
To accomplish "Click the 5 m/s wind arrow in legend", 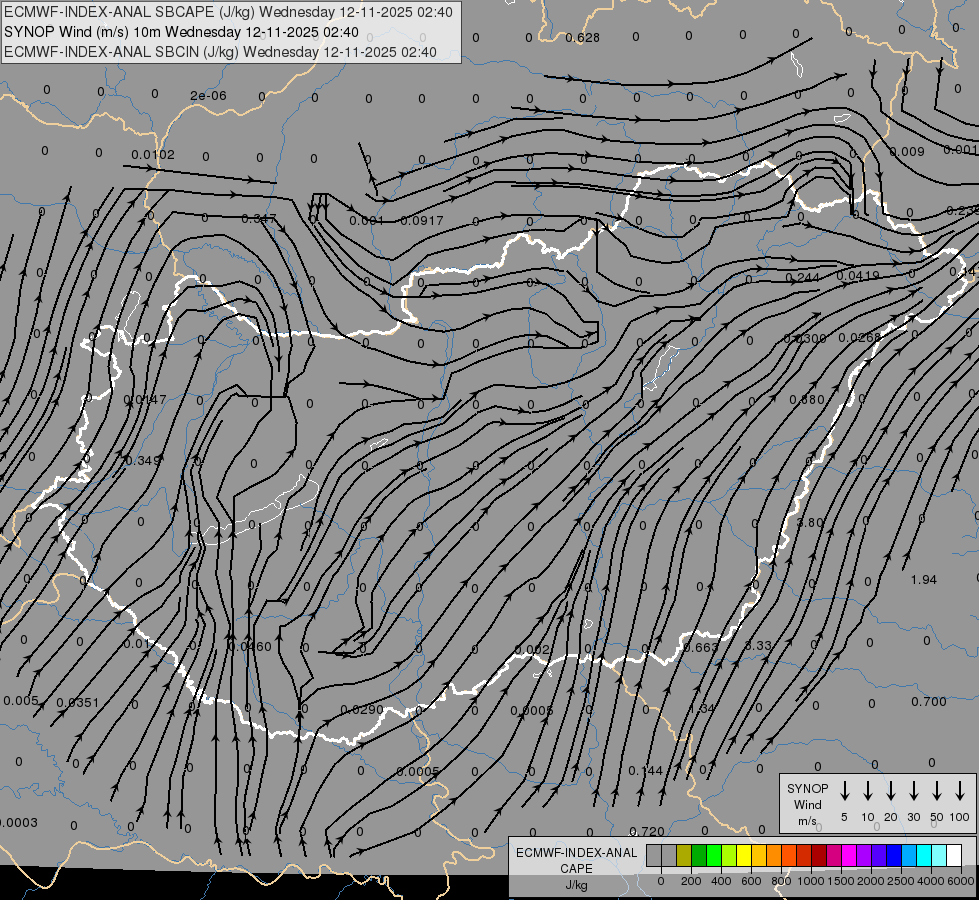I will coord(844,791).
